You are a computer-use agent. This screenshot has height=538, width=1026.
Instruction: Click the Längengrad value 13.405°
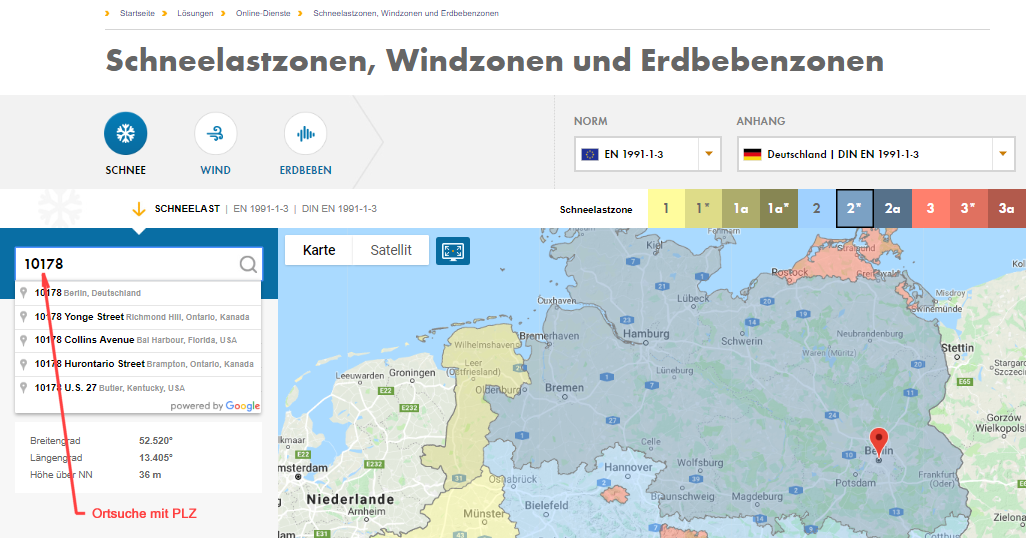(156, 458)
